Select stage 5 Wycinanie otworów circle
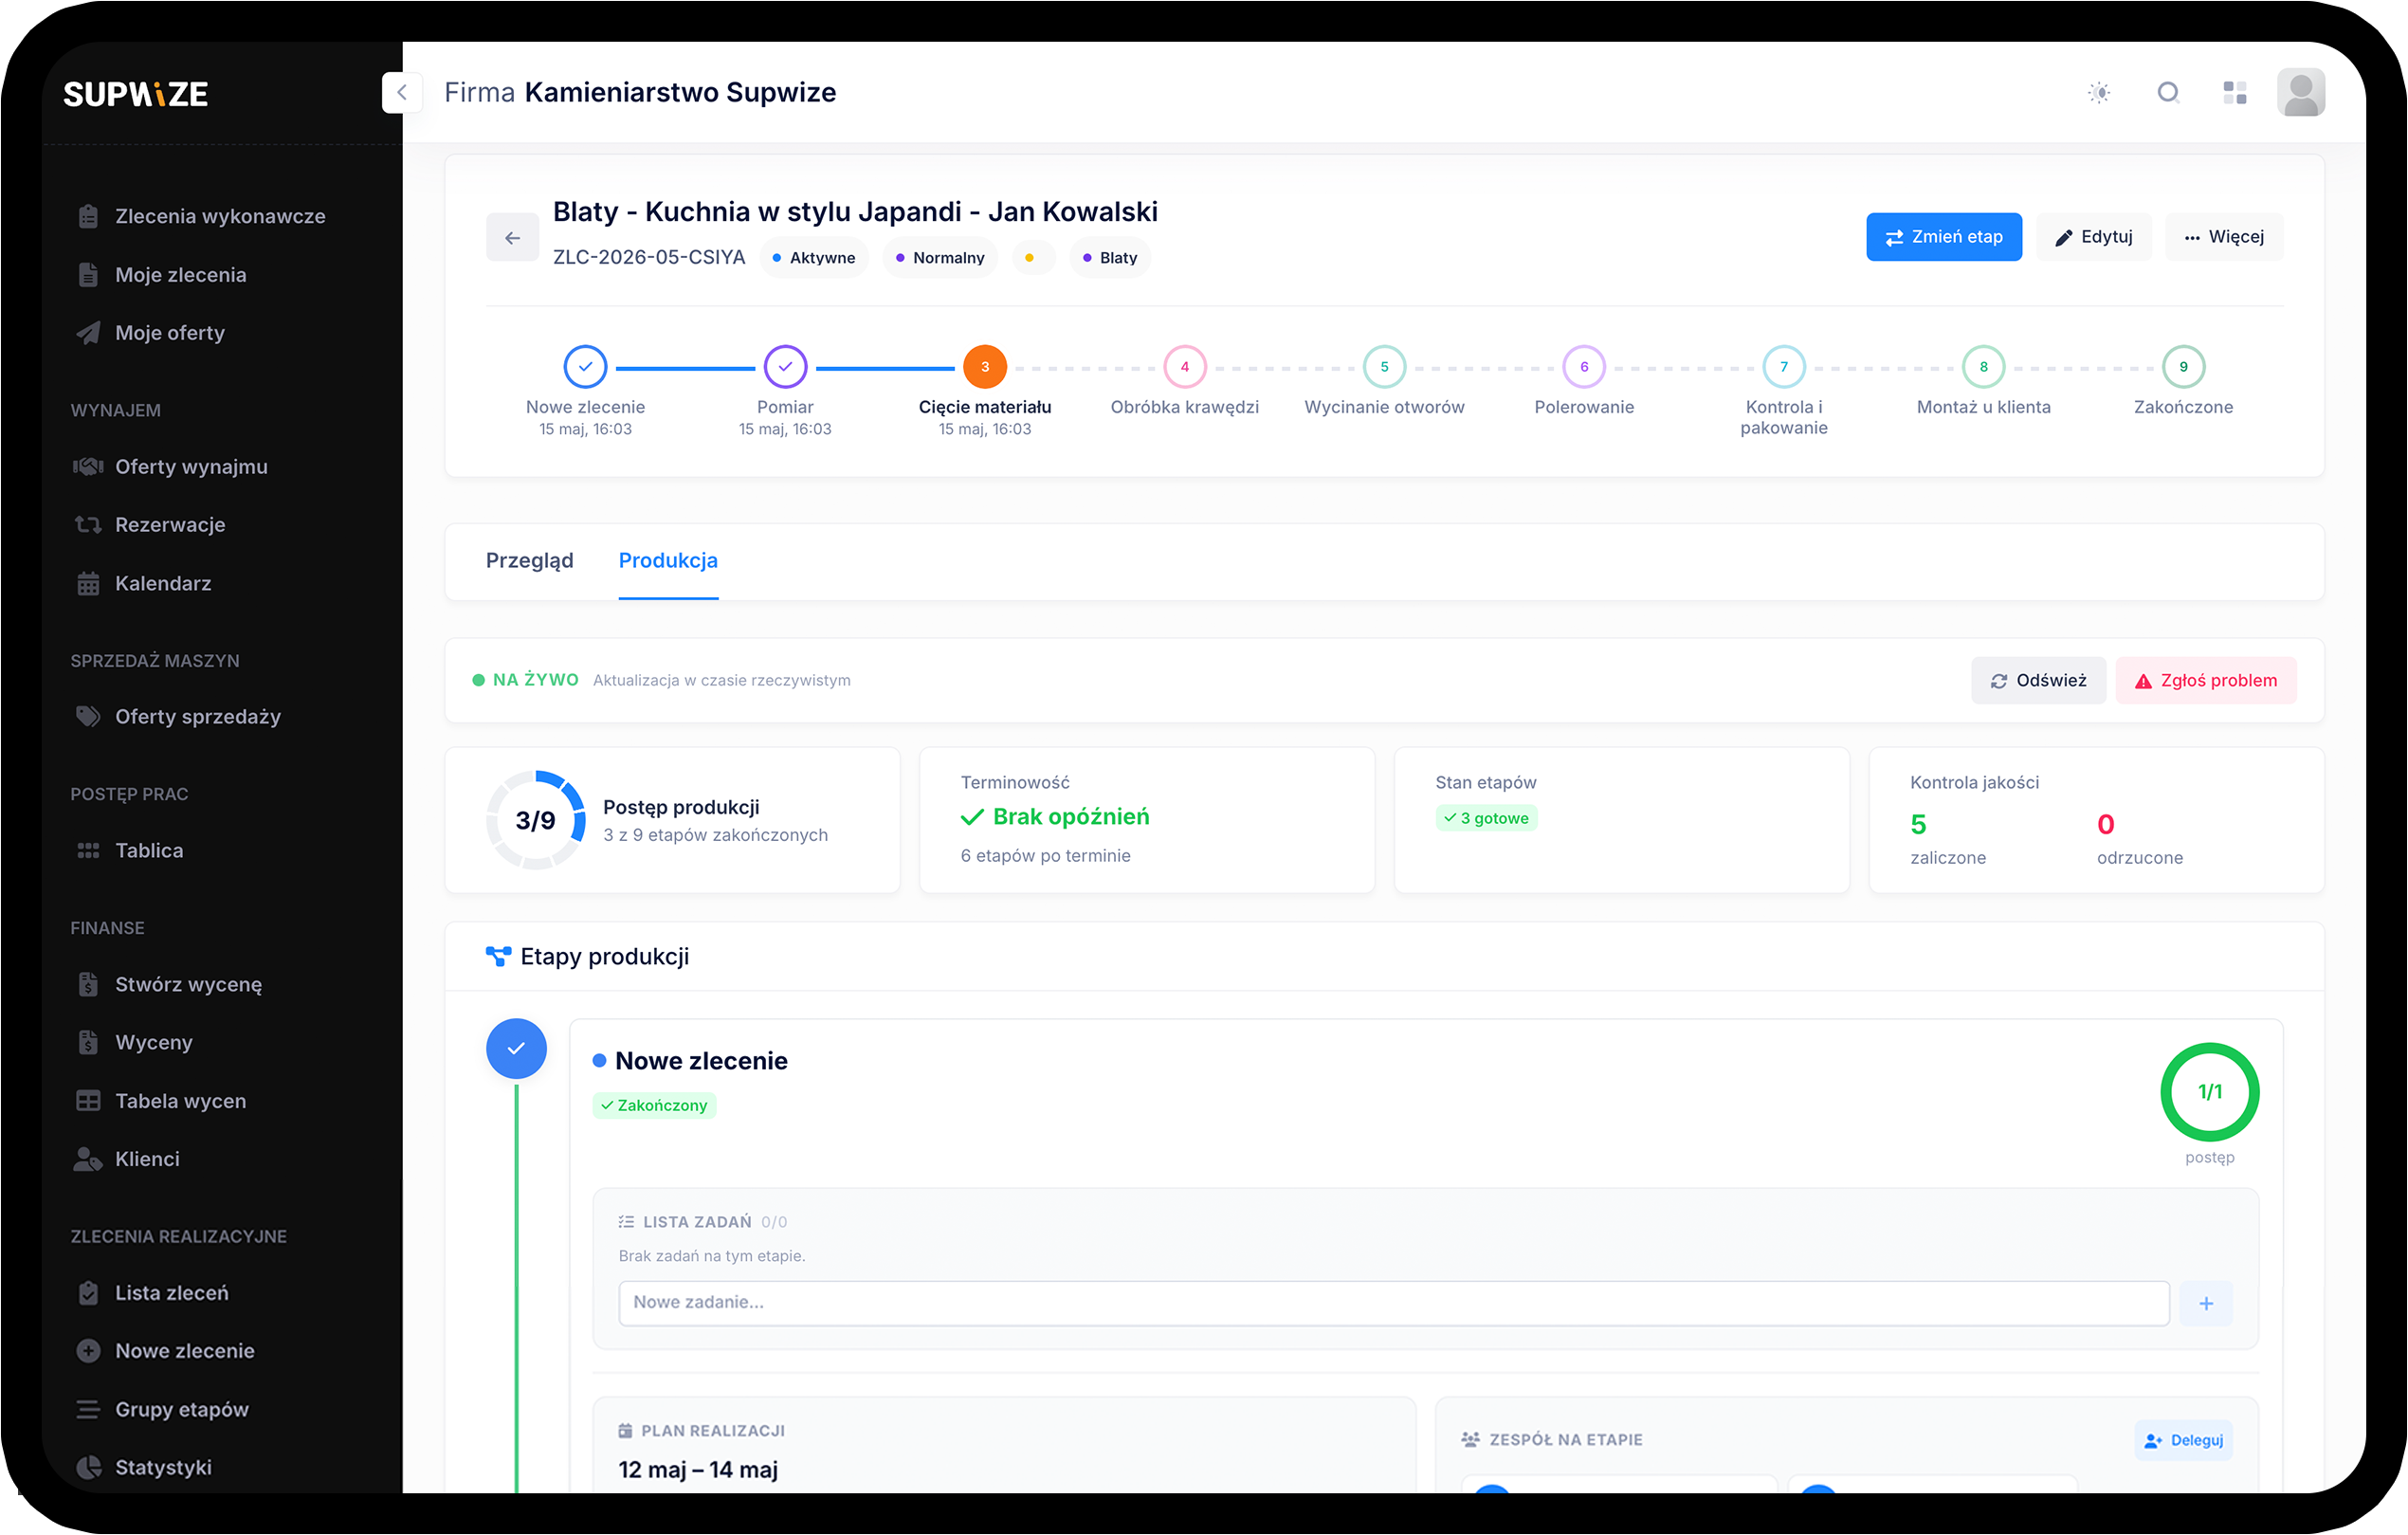This screenshot has width=2408, height=1535. (1385, 367)
